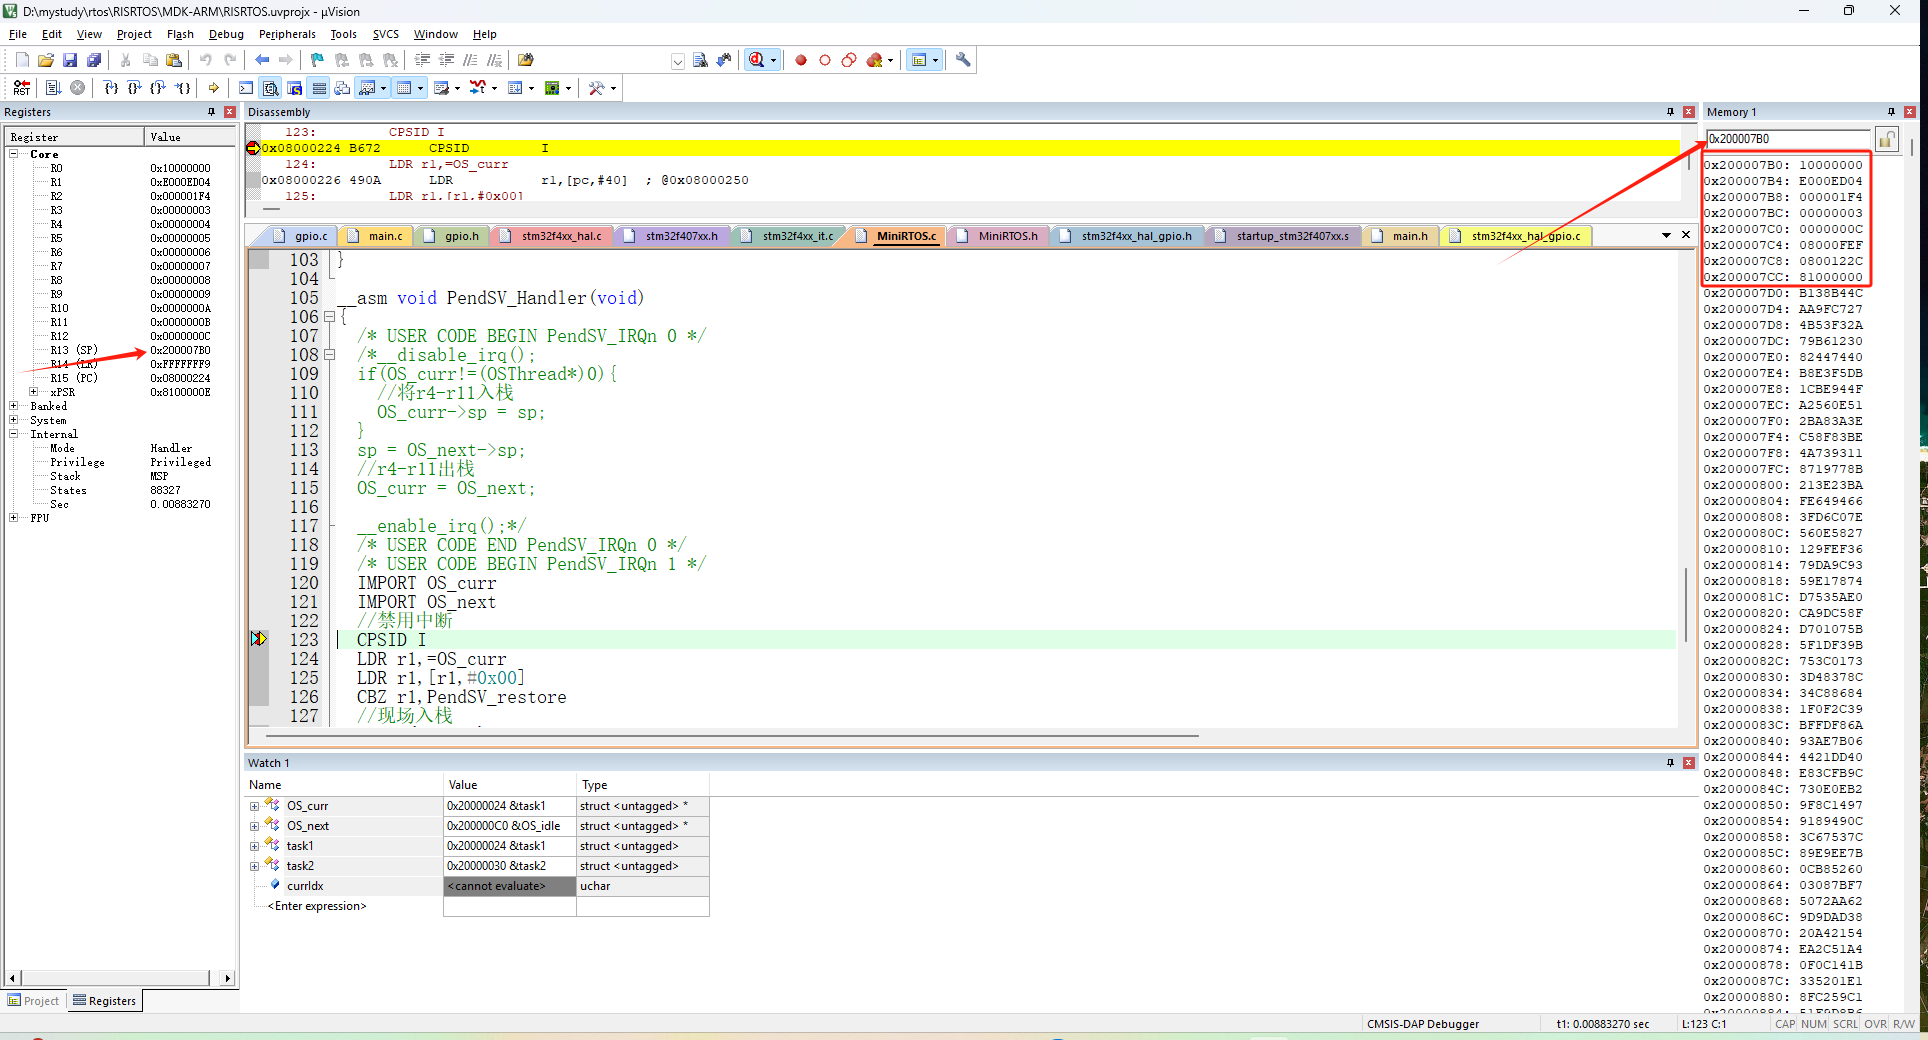The image size is (1928, 1040).
Task: Open the Peripherals menu
Action: point(287,34)
